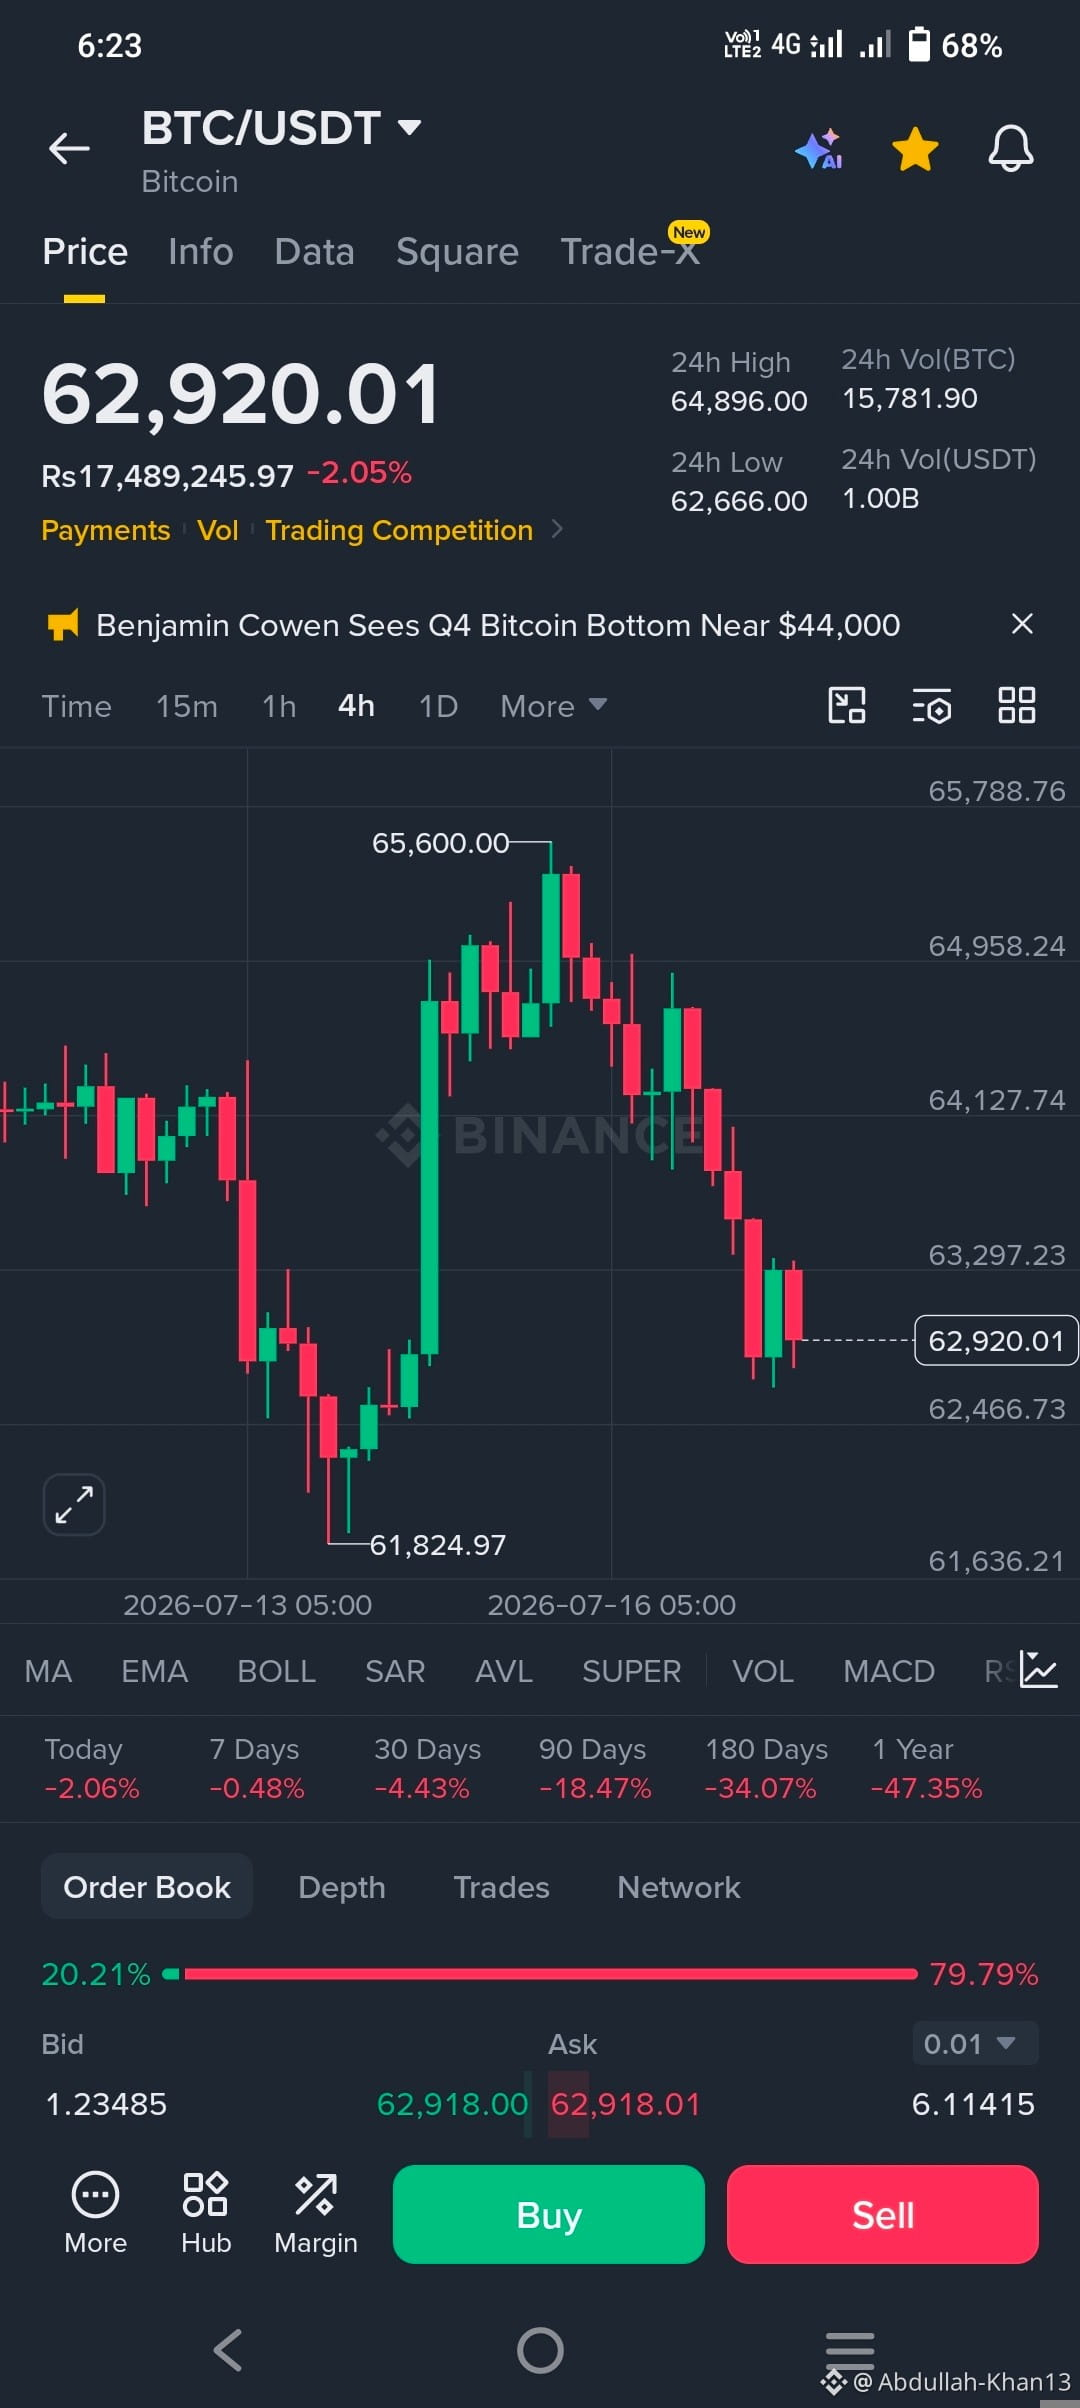Enable the AVL indicator
The width and height of the screenshot is (1080, 2408).
[x=504, y=1671]
